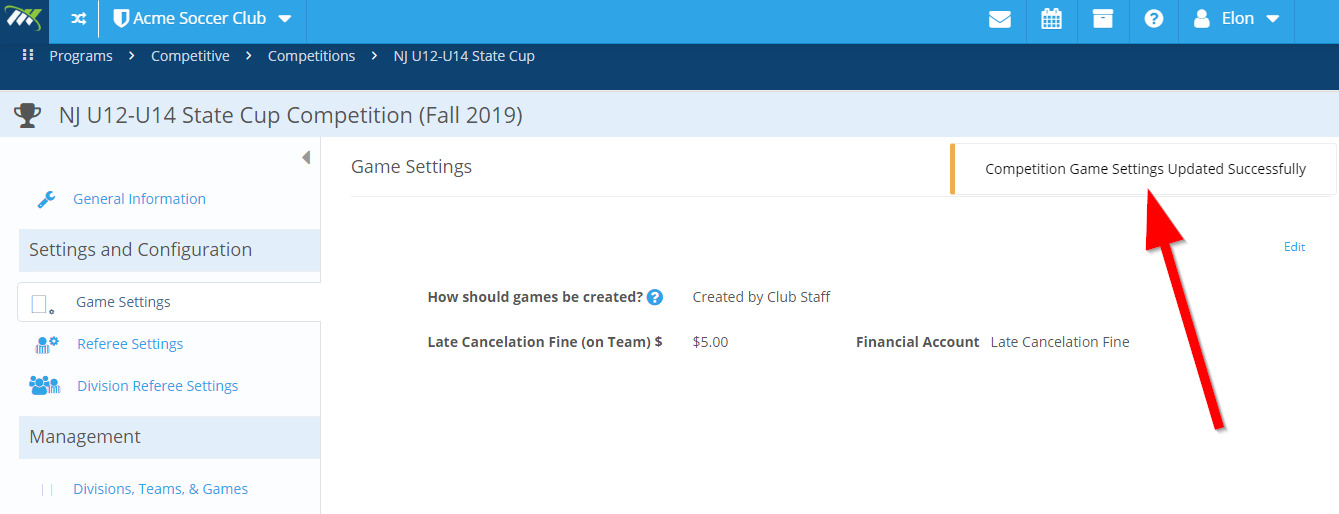The image size is (1339, 514).
Task: Open the calendar icon in header
Action: point(1051,19)
